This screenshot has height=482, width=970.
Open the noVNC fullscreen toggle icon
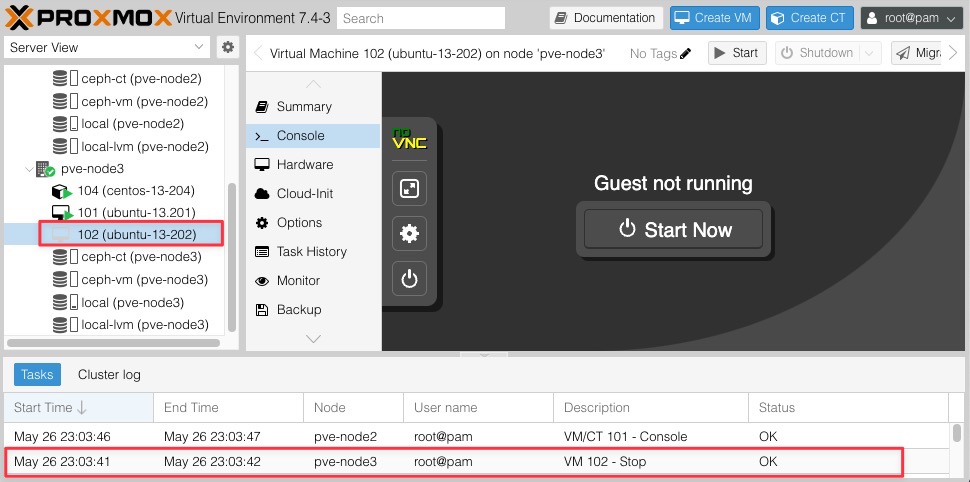(410, 188)
